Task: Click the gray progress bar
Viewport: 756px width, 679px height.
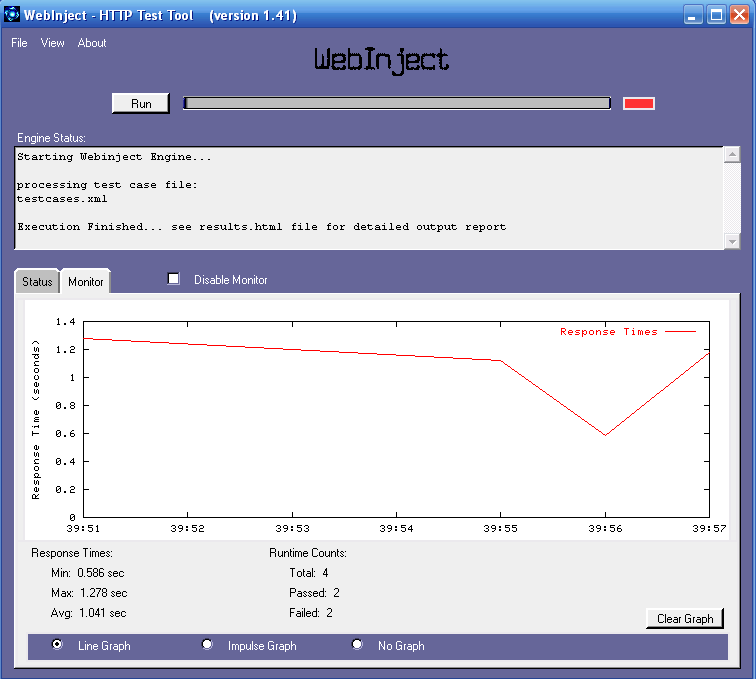Action: click(397, 103)
